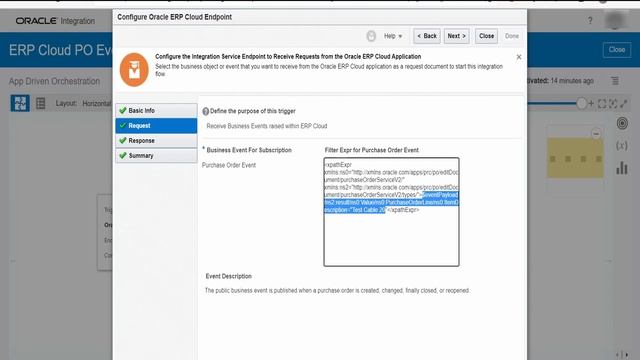
Task: Click the yellow overview minimap
Action: (575, 158)
